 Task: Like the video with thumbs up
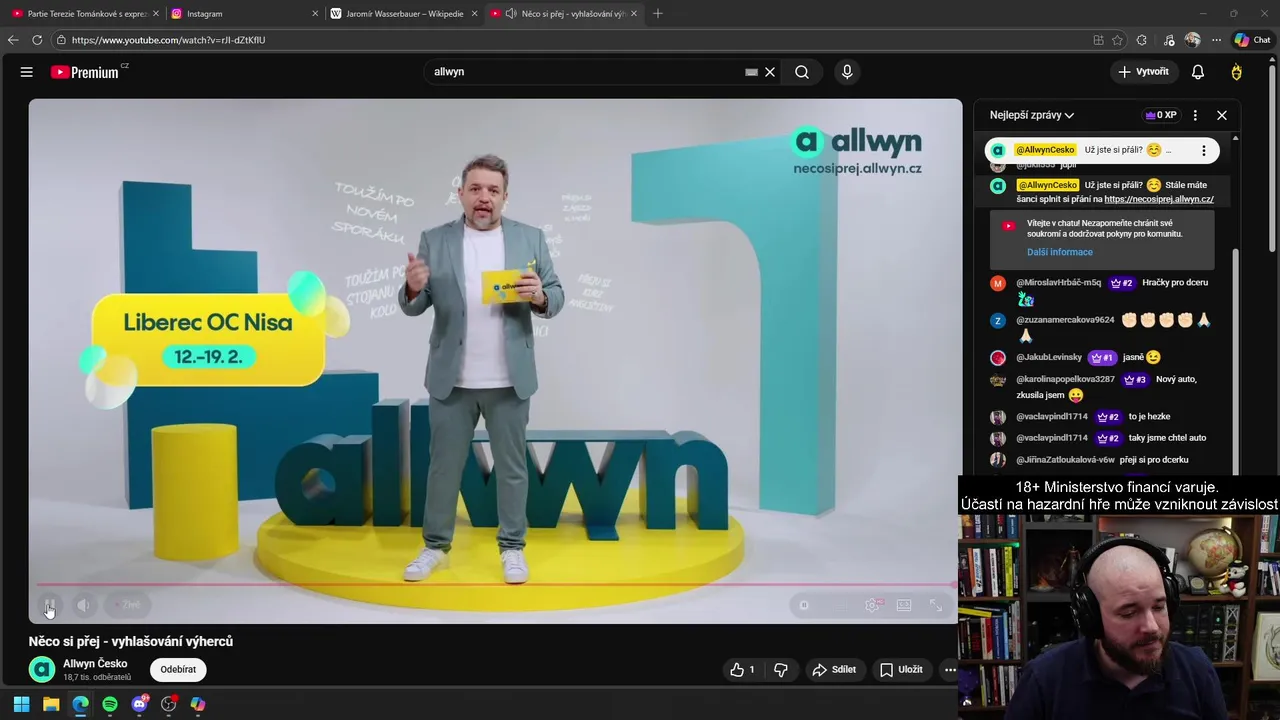click(742, 670)
